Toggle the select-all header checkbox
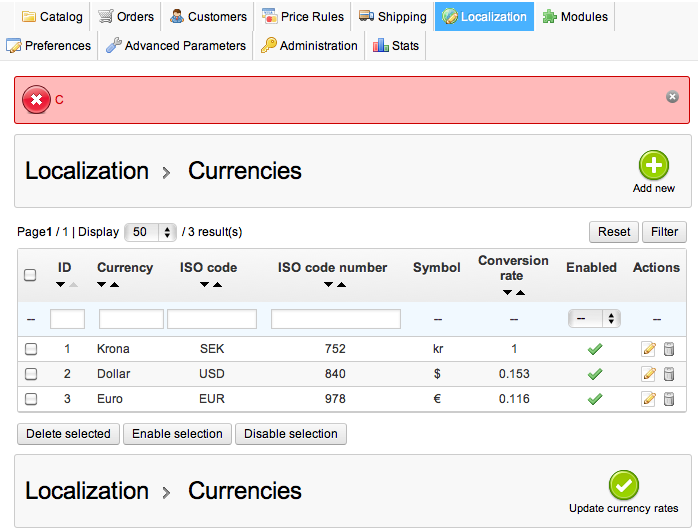Image resolution: width=698 pixels, height=532 pixels. 30,275
